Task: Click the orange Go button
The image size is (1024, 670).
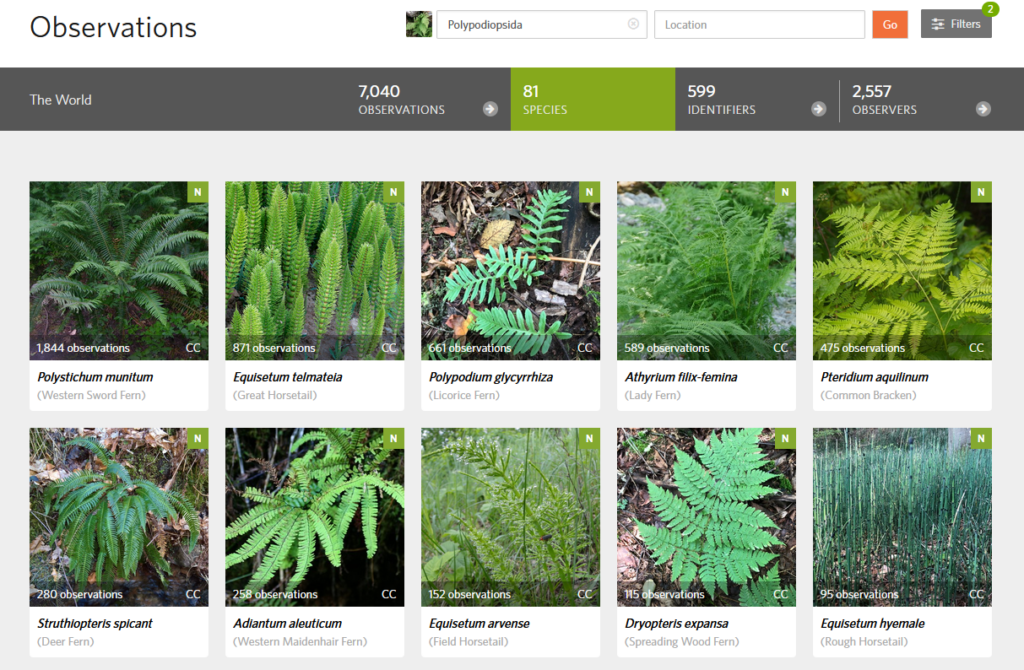Action: (x=889, y=24)
